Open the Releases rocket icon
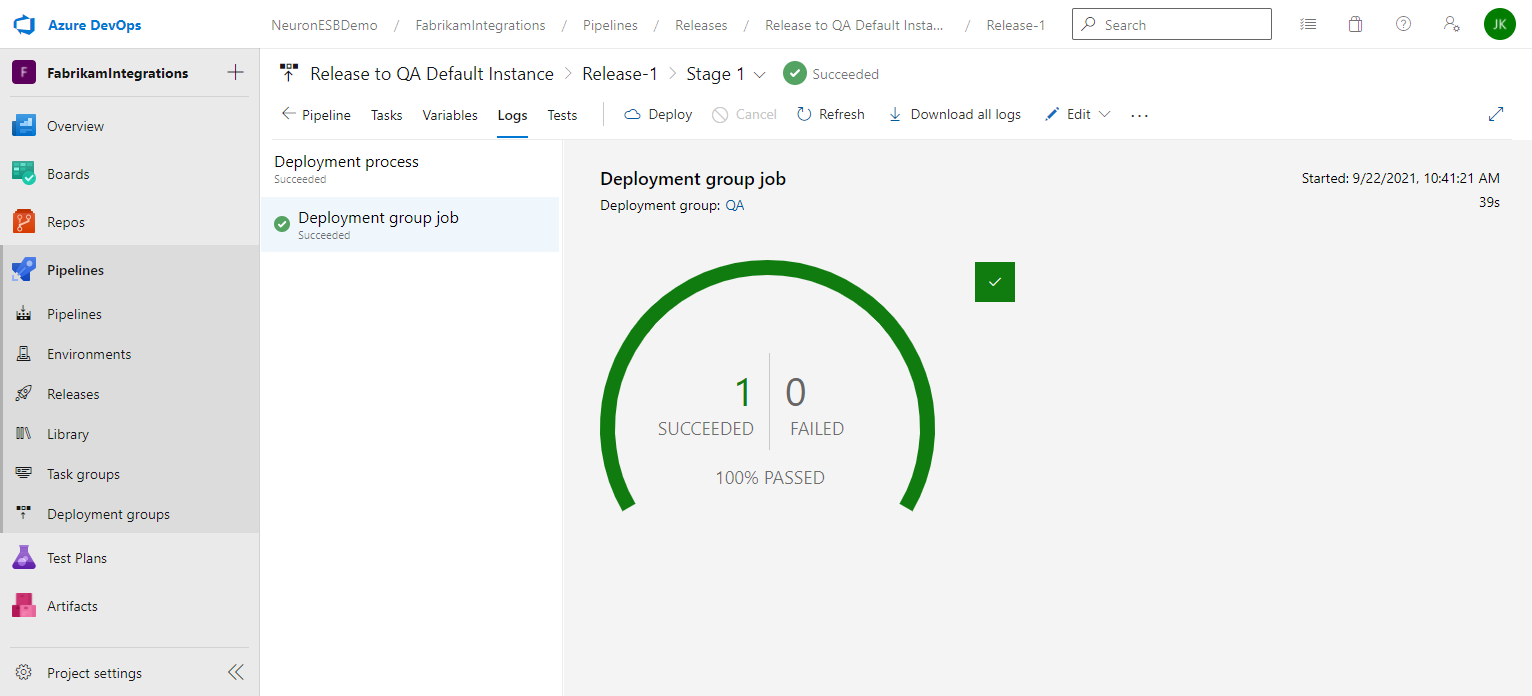Image resolution: width=1532 pixels, height=696 pixels. 24,394
